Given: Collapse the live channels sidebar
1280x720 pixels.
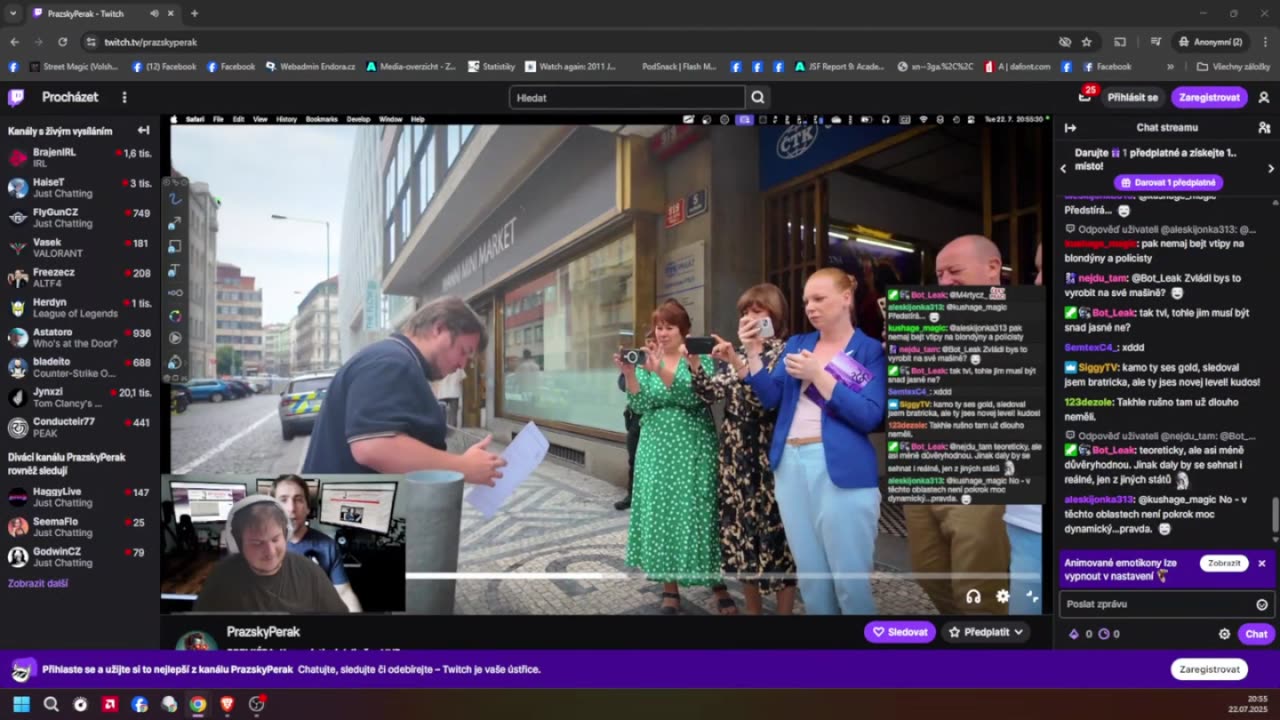Looking at the screenshot, I should click(x=143, y=130).
